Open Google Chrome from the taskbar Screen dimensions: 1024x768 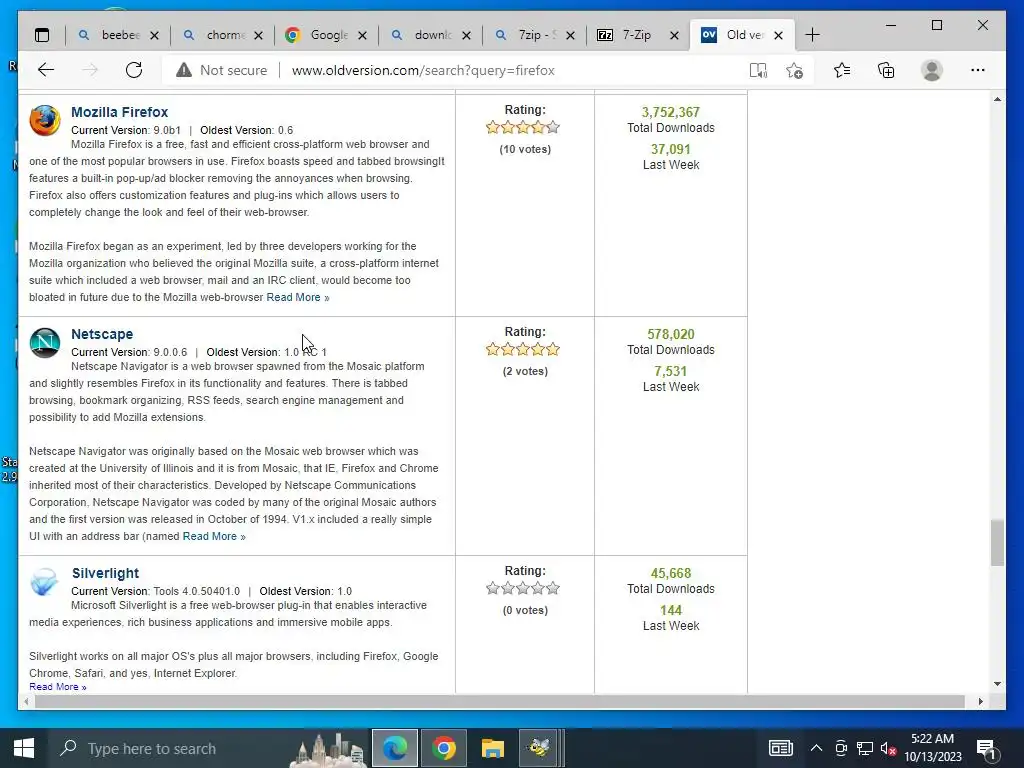click(444, 748)
